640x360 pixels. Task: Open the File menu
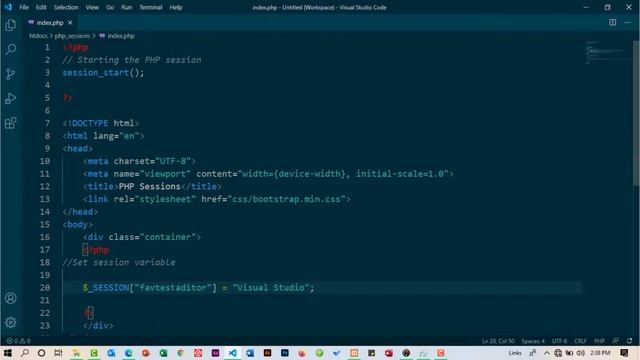pos(24,7)
